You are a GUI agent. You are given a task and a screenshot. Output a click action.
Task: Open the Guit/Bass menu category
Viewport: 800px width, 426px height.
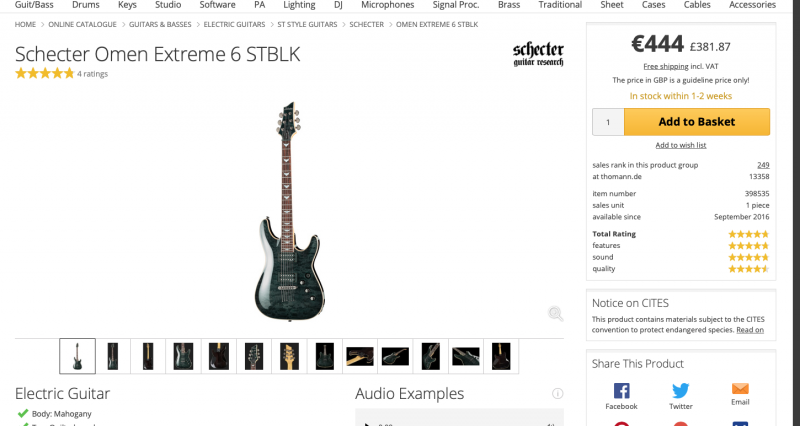click(34, 5)
